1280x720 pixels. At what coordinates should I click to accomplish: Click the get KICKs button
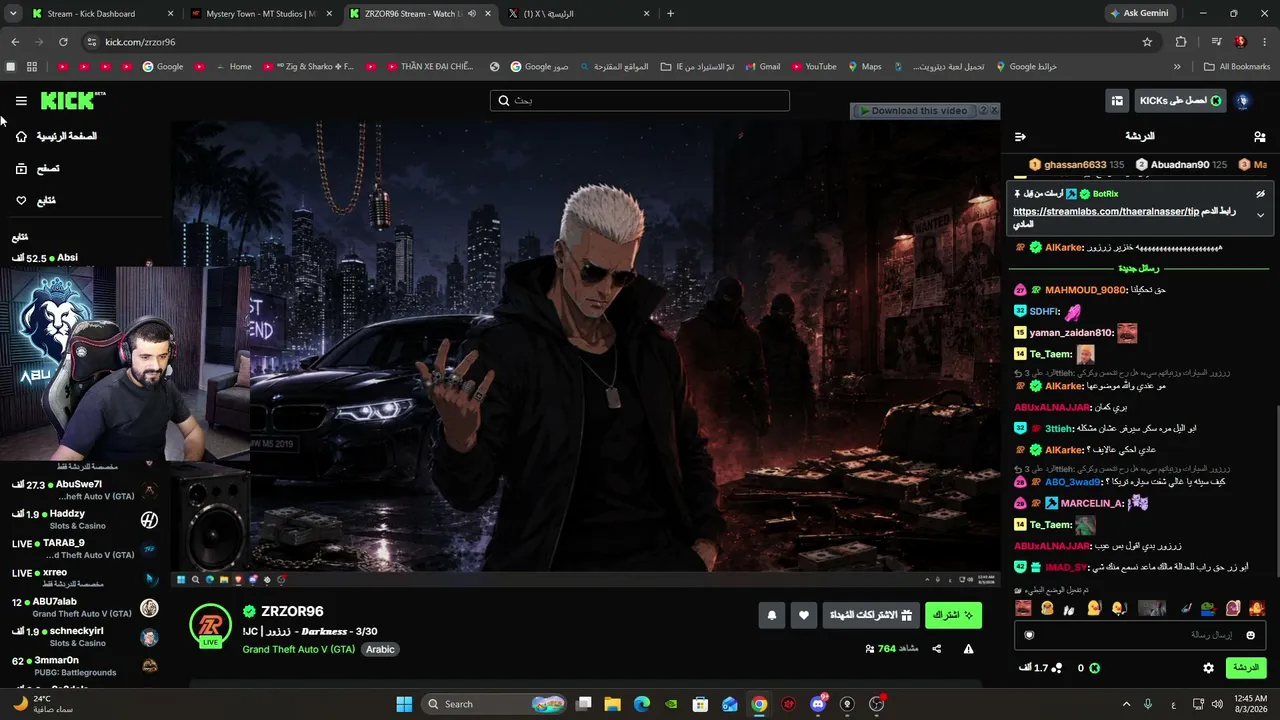[1181, 101]
